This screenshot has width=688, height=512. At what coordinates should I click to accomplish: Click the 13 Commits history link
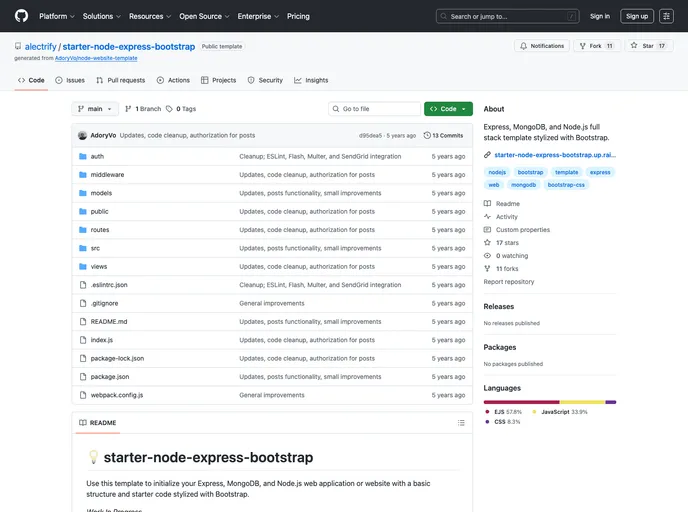tap(443, 135)
